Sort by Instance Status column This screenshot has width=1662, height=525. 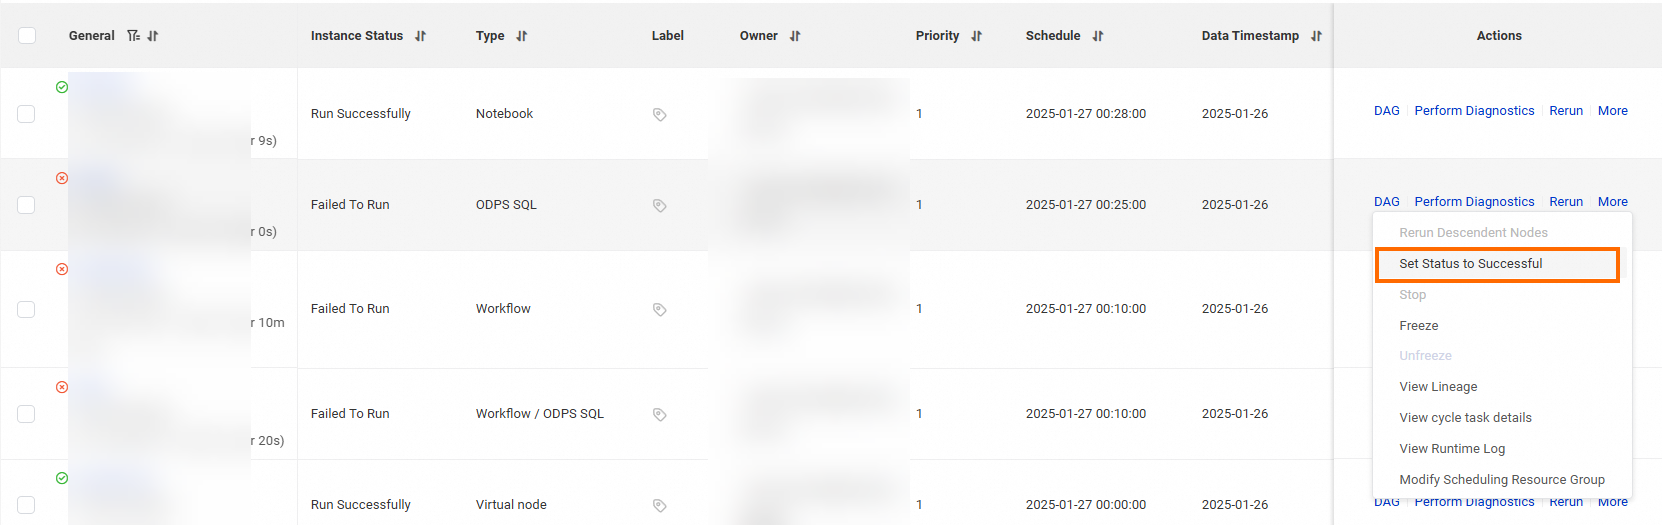point(420,36)
